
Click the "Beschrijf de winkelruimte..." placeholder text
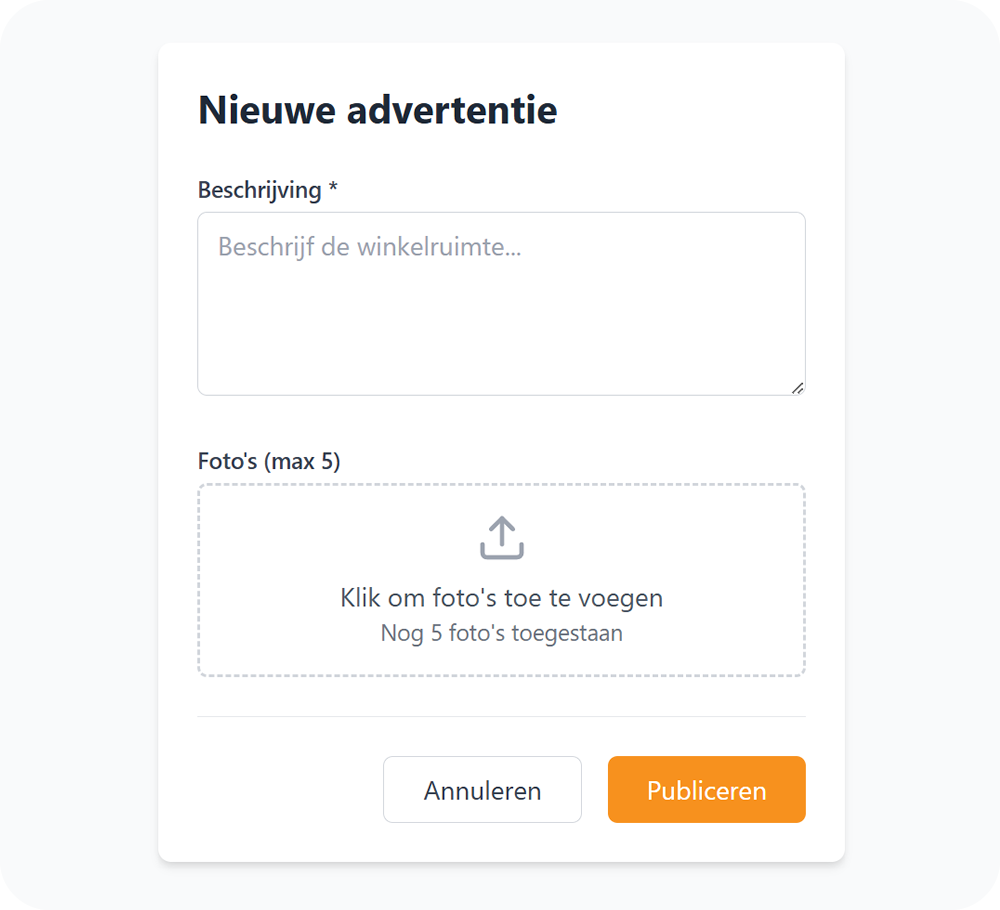click(370, 247)
